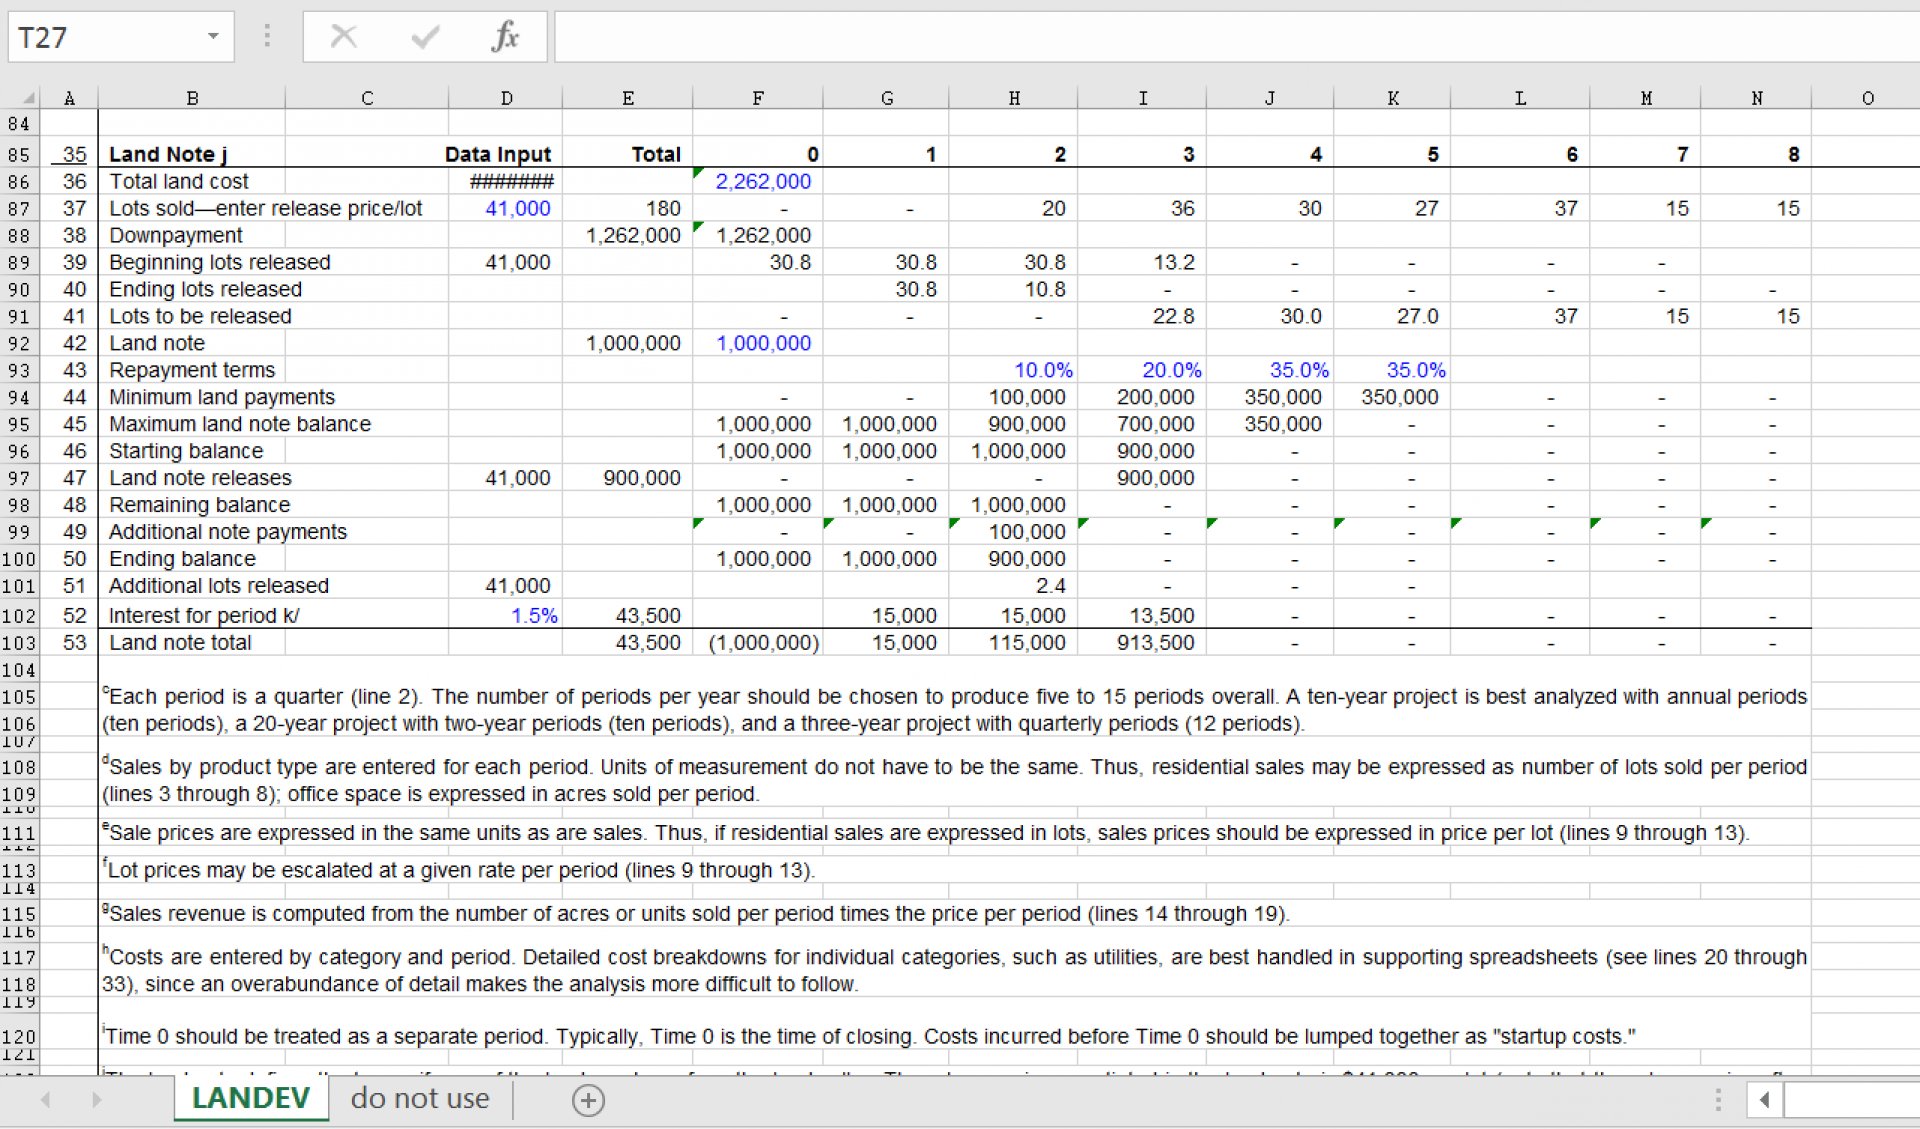The height and width of the screenshot is (1129, 1920).
Task: Click the next sheet navigation arrow
Action: tap(96, 1100)
